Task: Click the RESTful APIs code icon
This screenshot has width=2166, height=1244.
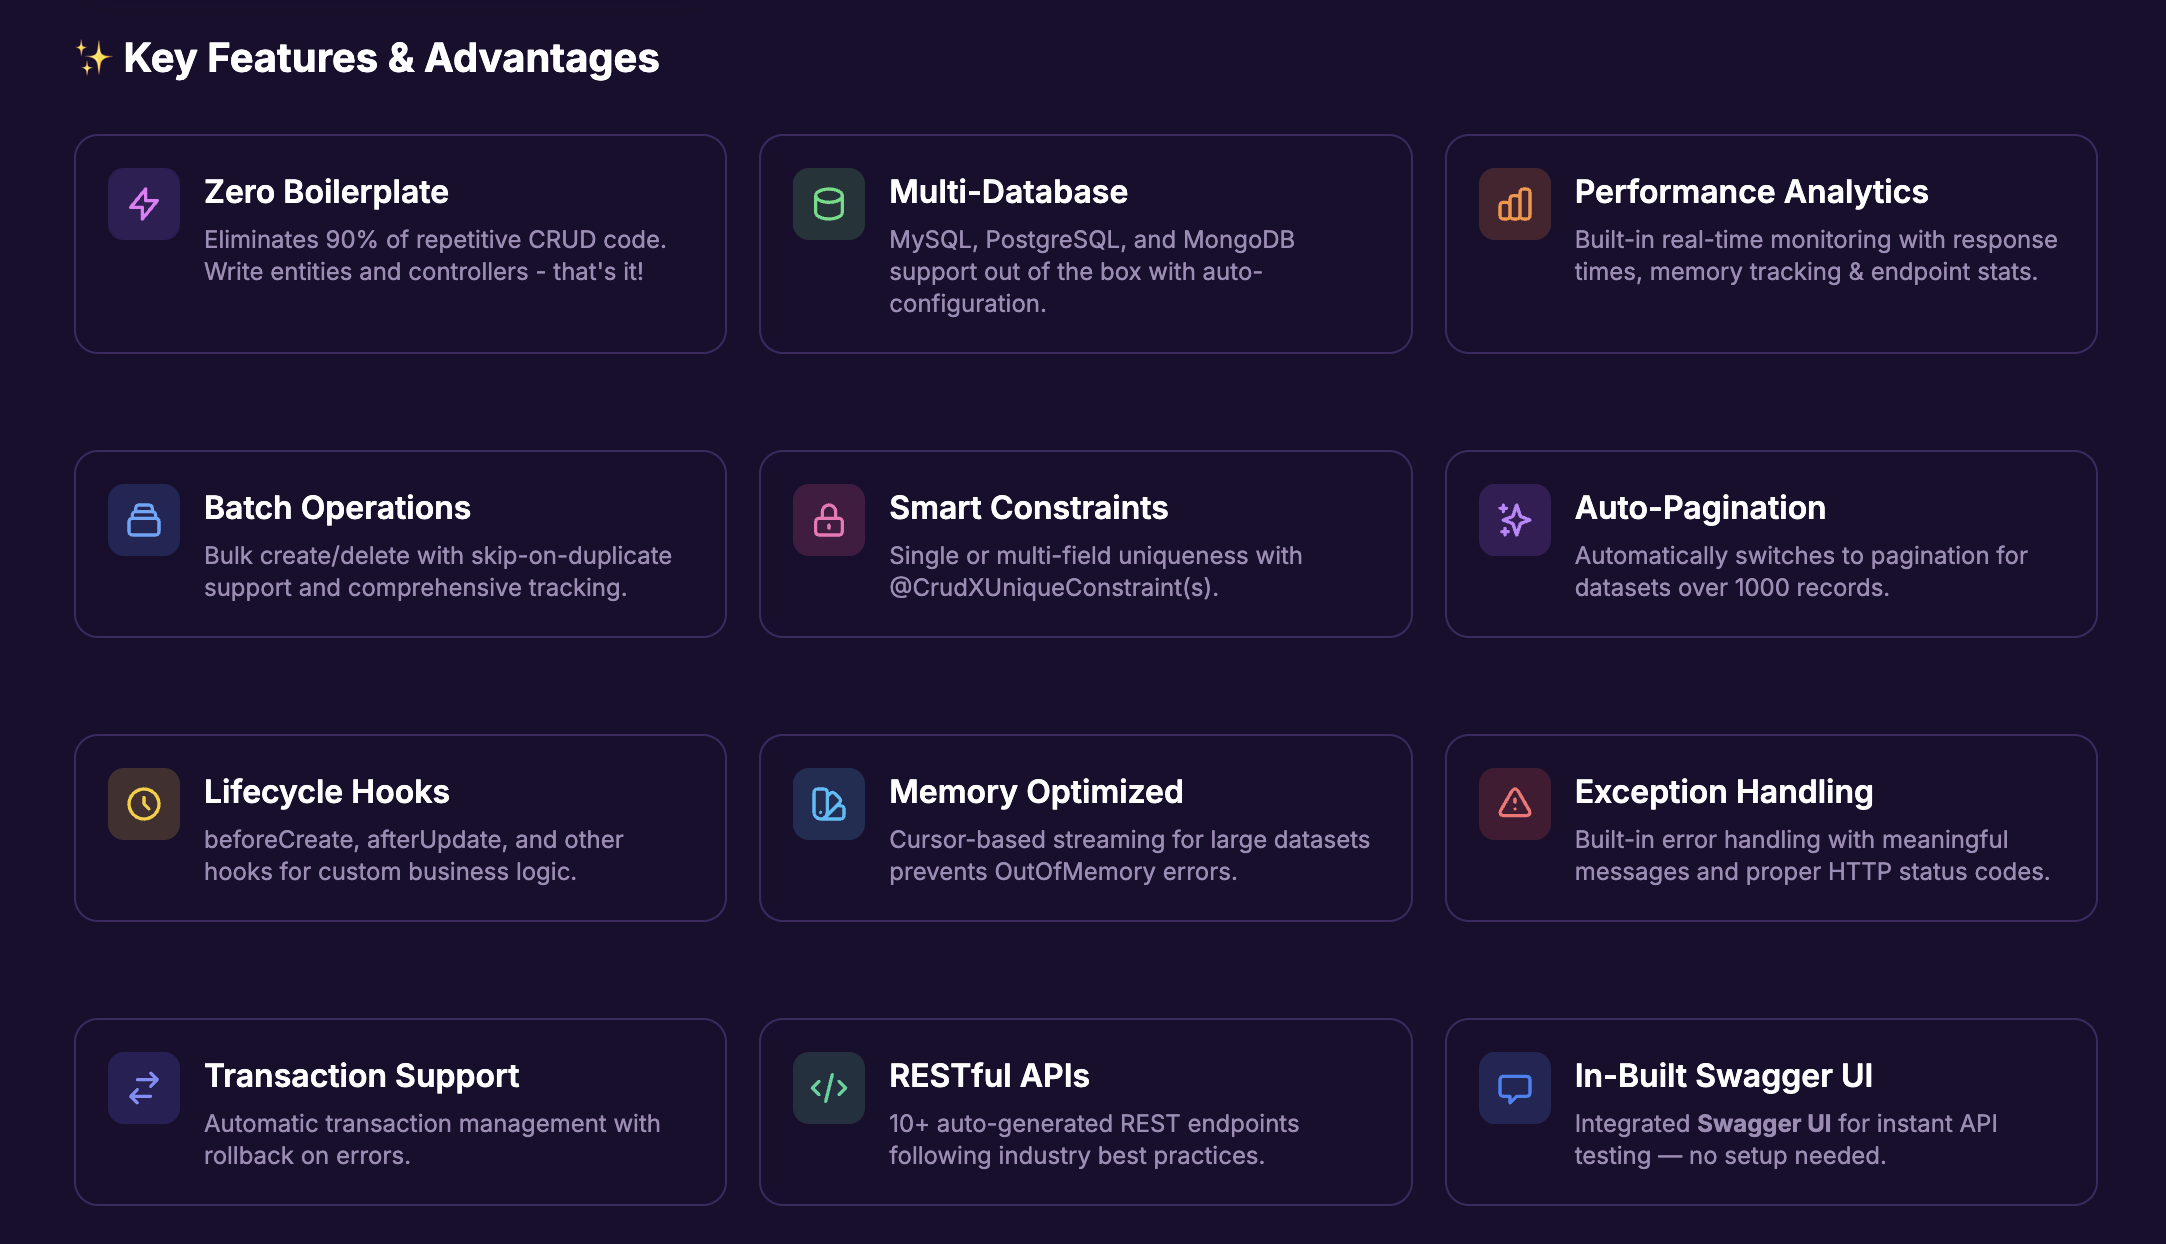Action: coord(828,1088)
